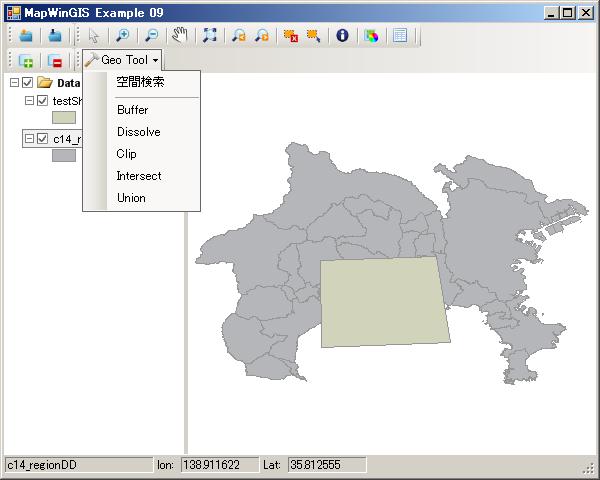Close the Geo Tool dropdown
The width and height of the screenshot is (600, 480).
pyautogui.click(x=121, y=61)
